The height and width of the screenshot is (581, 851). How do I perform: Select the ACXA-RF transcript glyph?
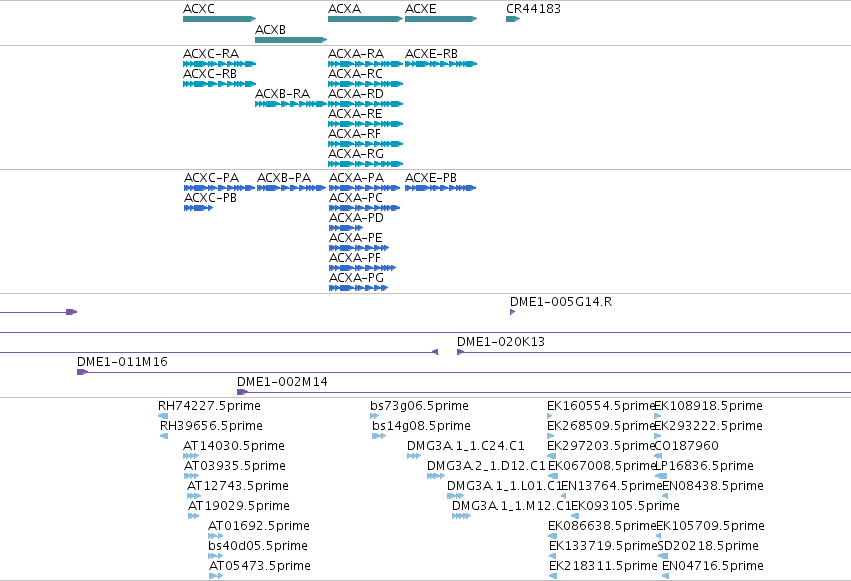[x=365, y=144]
